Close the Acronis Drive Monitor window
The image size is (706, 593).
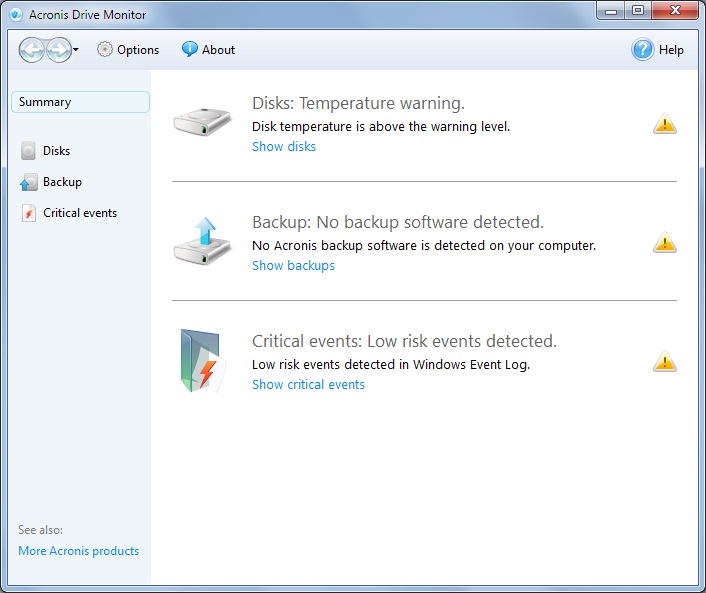pos(675,11)
